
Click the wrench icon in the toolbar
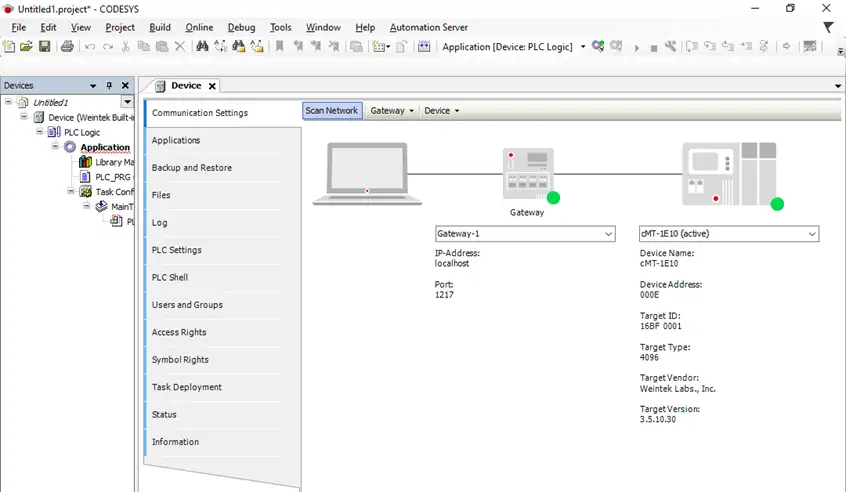(x=671, y=46)
